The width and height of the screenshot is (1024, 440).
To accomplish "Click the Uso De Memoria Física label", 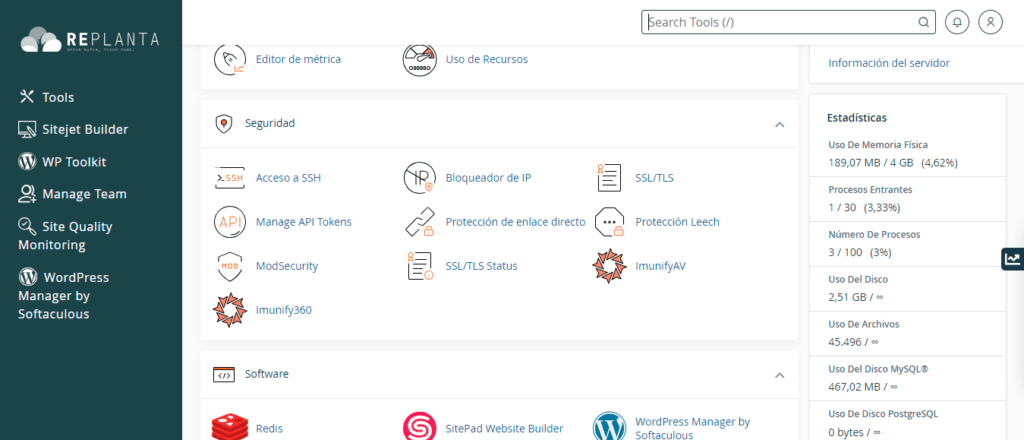I will 878,145.
